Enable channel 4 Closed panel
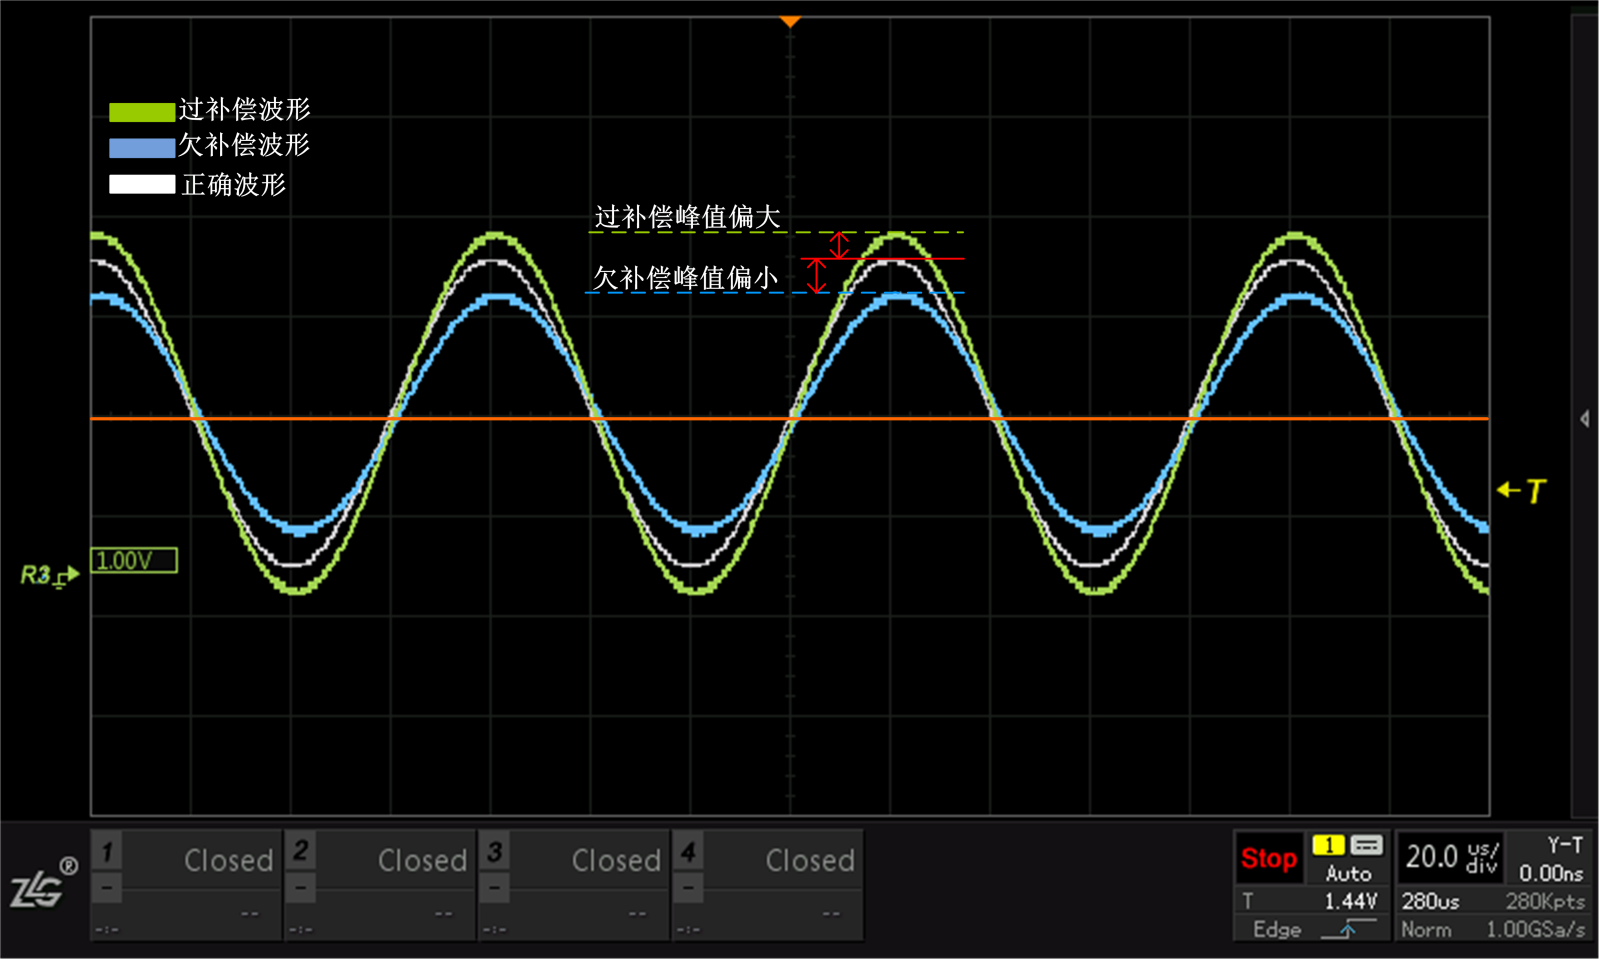The width and height of the screenshot is (1599, 959). click(768, 885)
